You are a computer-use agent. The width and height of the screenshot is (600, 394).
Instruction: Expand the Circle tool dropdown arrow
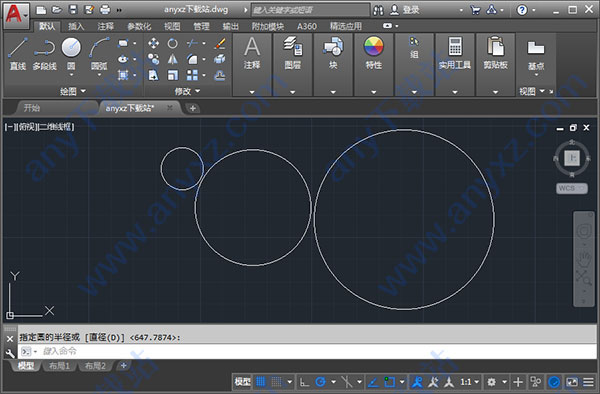point(71,75)
